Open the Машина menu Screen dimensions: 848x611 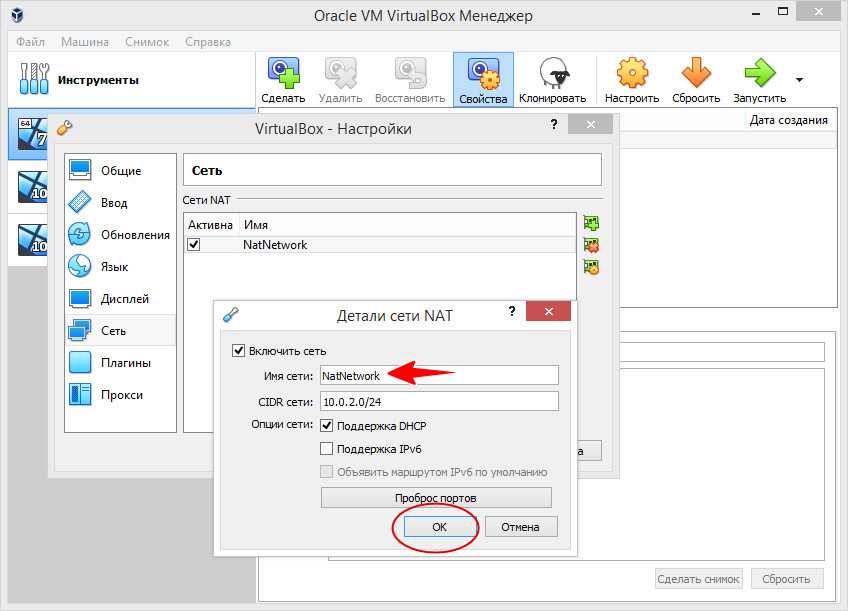pyautogui.click(x=85, y=42)
